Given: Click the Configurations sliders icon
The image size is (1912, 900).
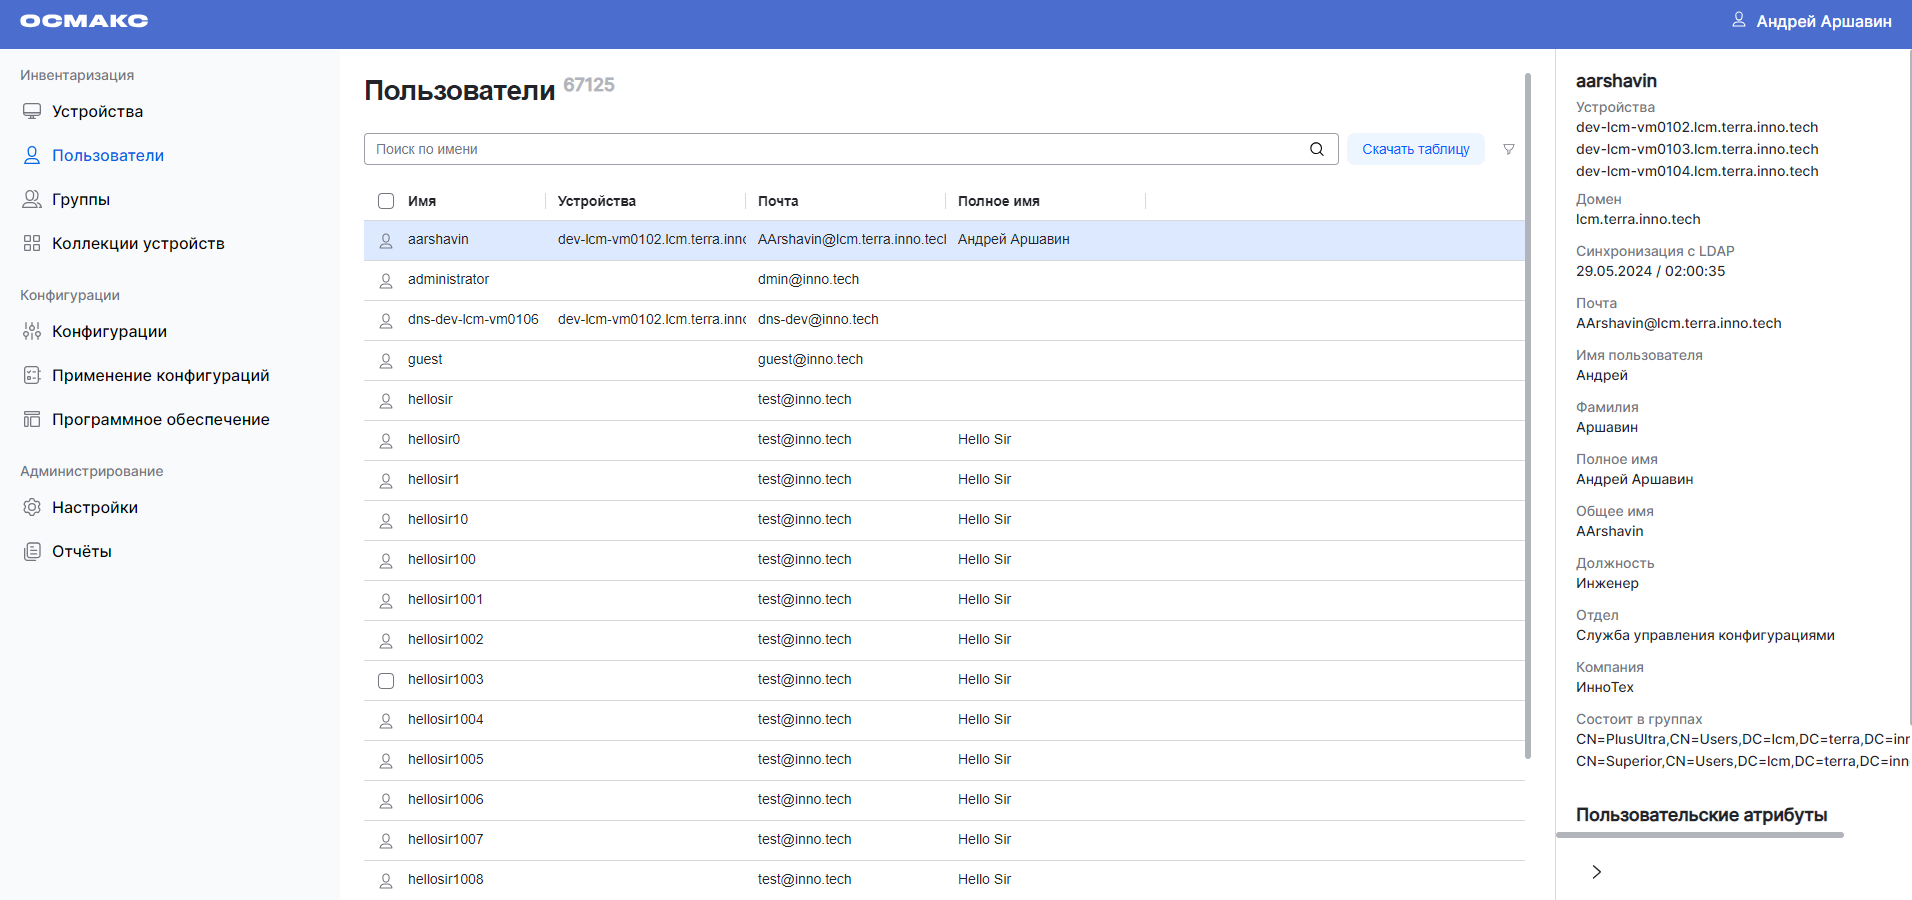Looking at the screenshot, I should (32, 331).
